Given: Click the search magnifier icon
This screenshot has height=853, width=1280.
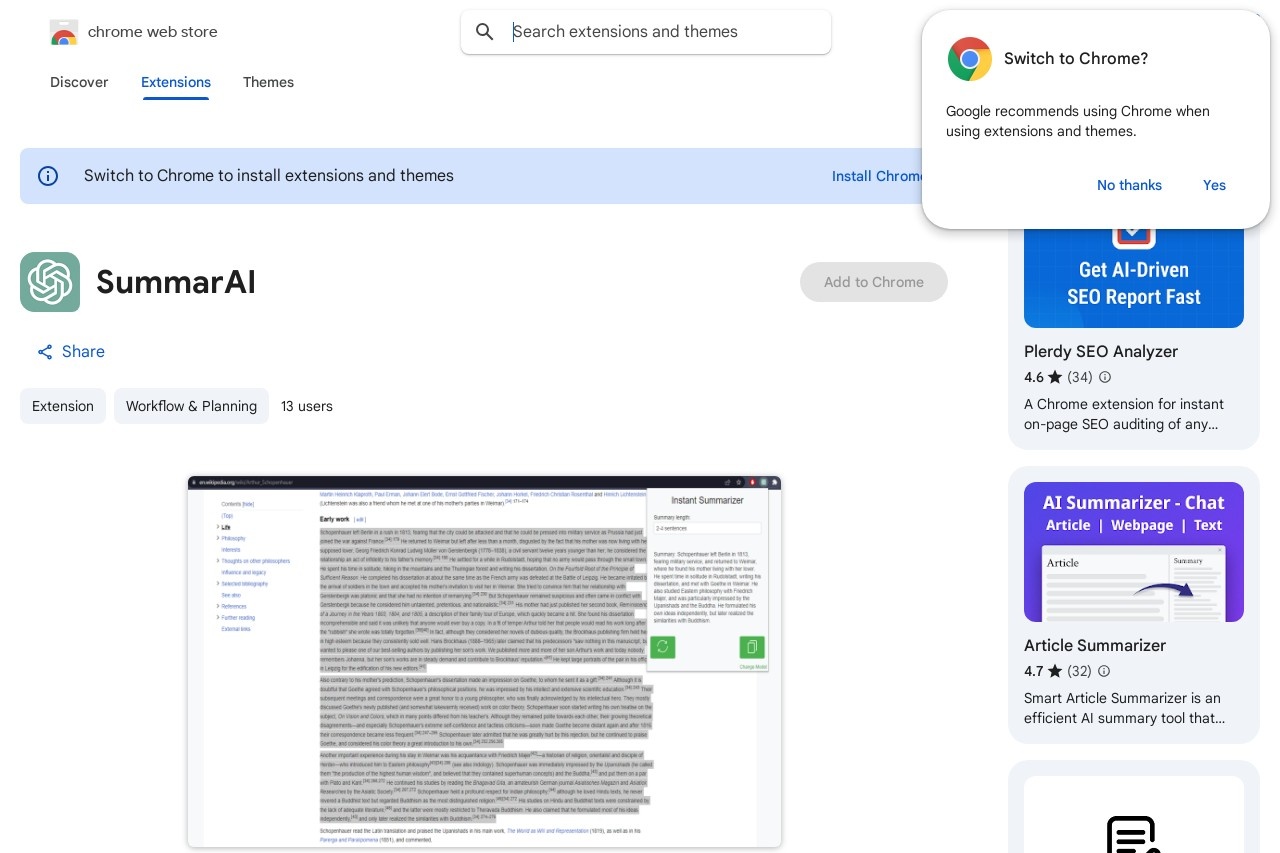Looking at the screenshot, I should pos(485,32).
